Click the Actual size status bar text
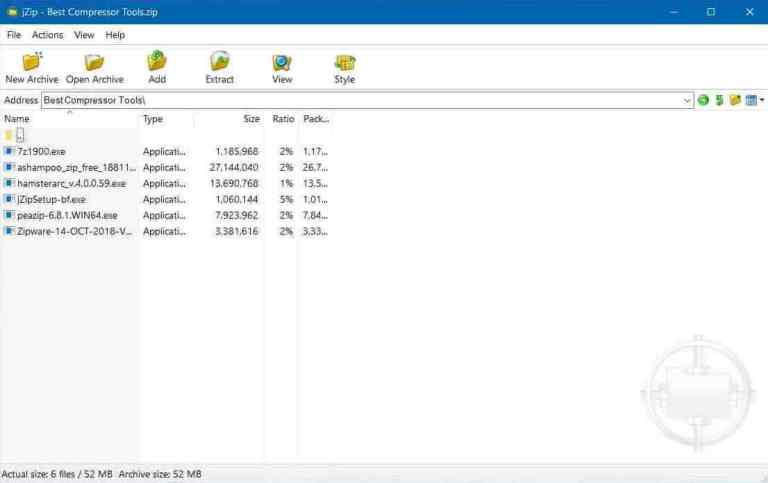Screen dimensions: 768x483 [x=57, y=474]
